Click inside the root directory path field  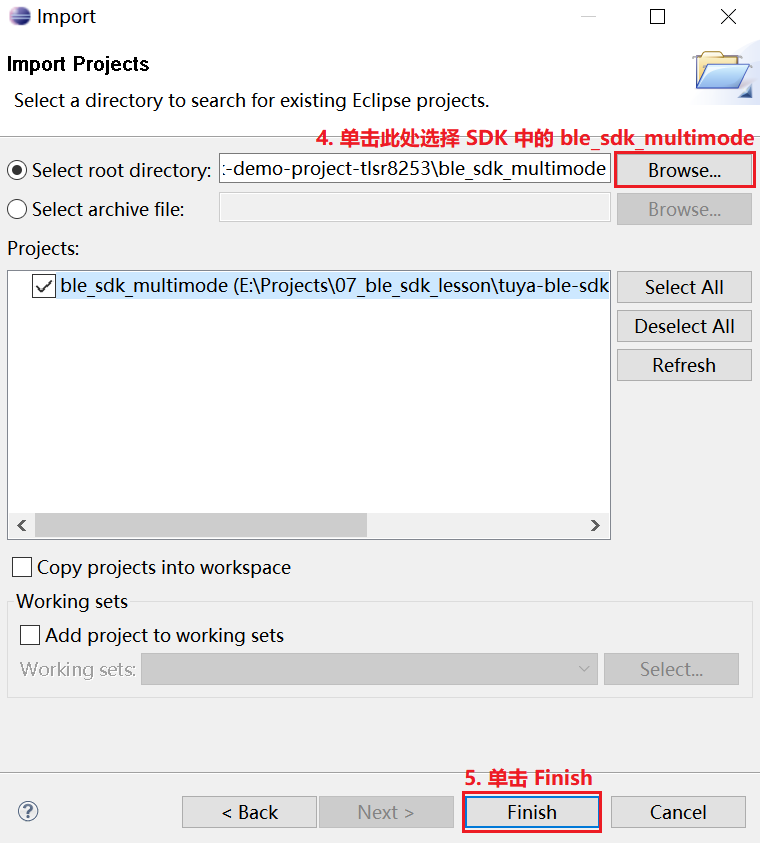tap(414, 169)
